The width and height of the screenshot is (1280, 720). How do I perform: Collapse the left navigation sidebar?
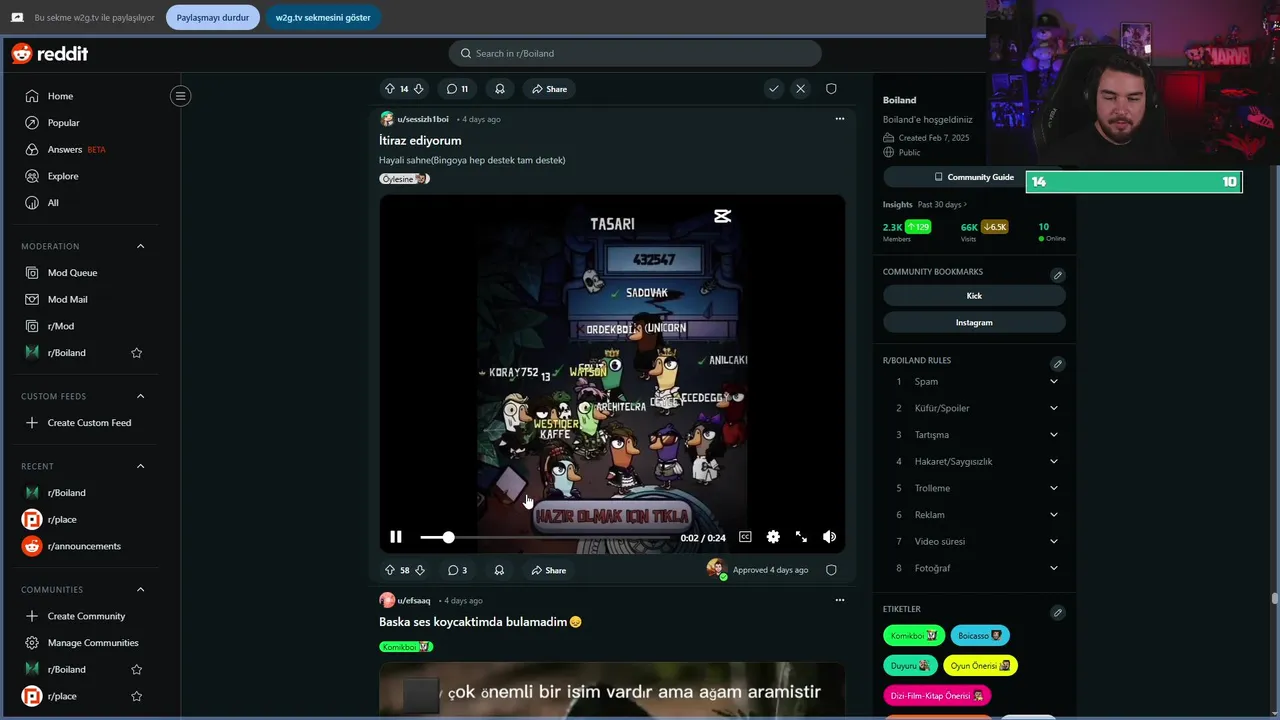tap(180, 96)
